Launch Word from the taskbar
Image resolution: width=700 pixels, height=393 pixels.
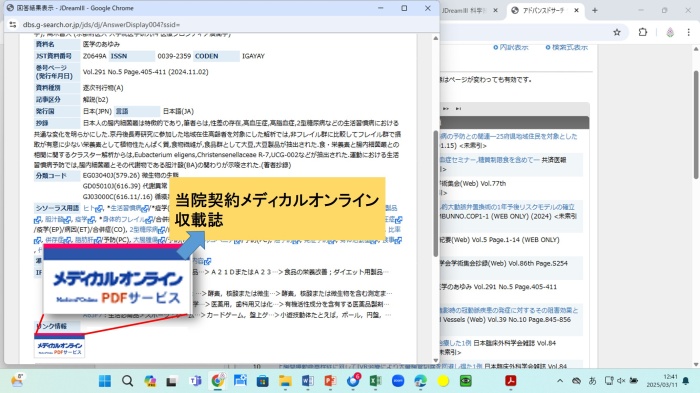point(308,381)
